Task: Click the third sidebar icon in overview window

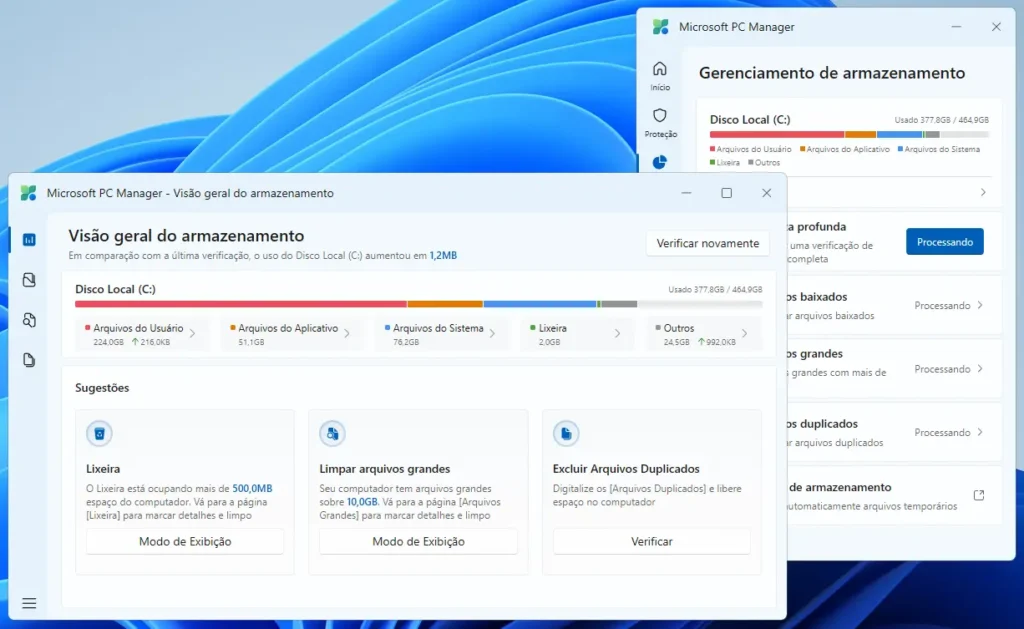Action: coord(28,320)
